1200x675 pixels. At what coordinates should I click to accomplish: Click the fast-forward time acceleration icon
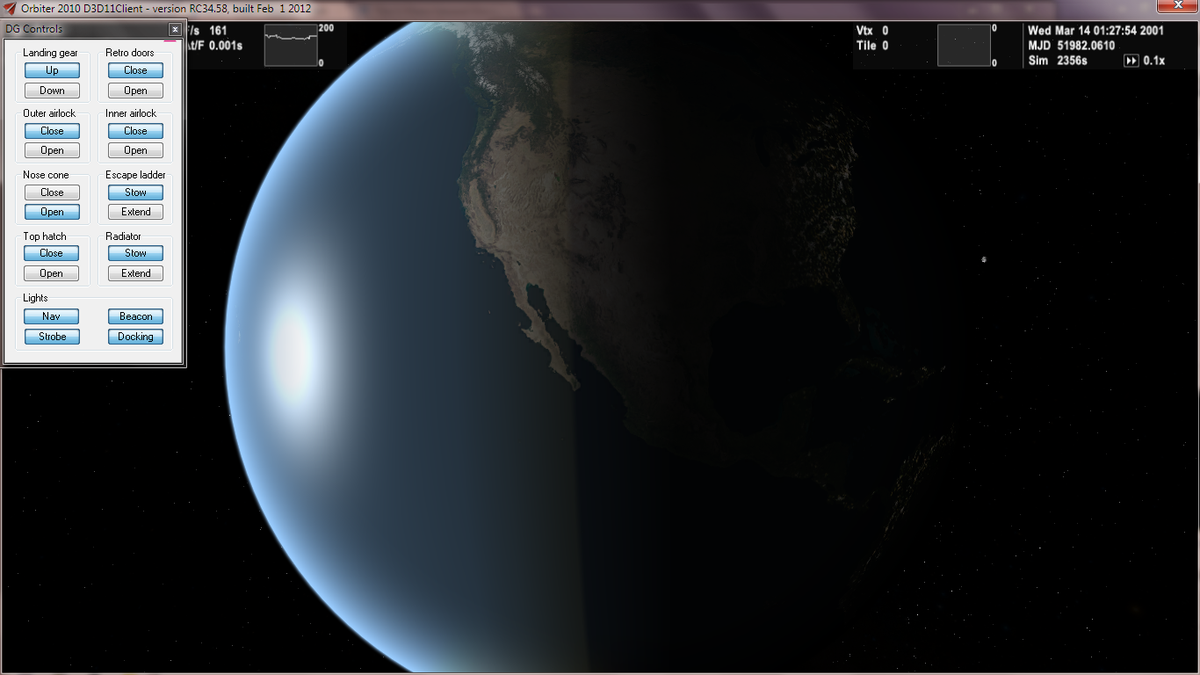point(1131,61)
